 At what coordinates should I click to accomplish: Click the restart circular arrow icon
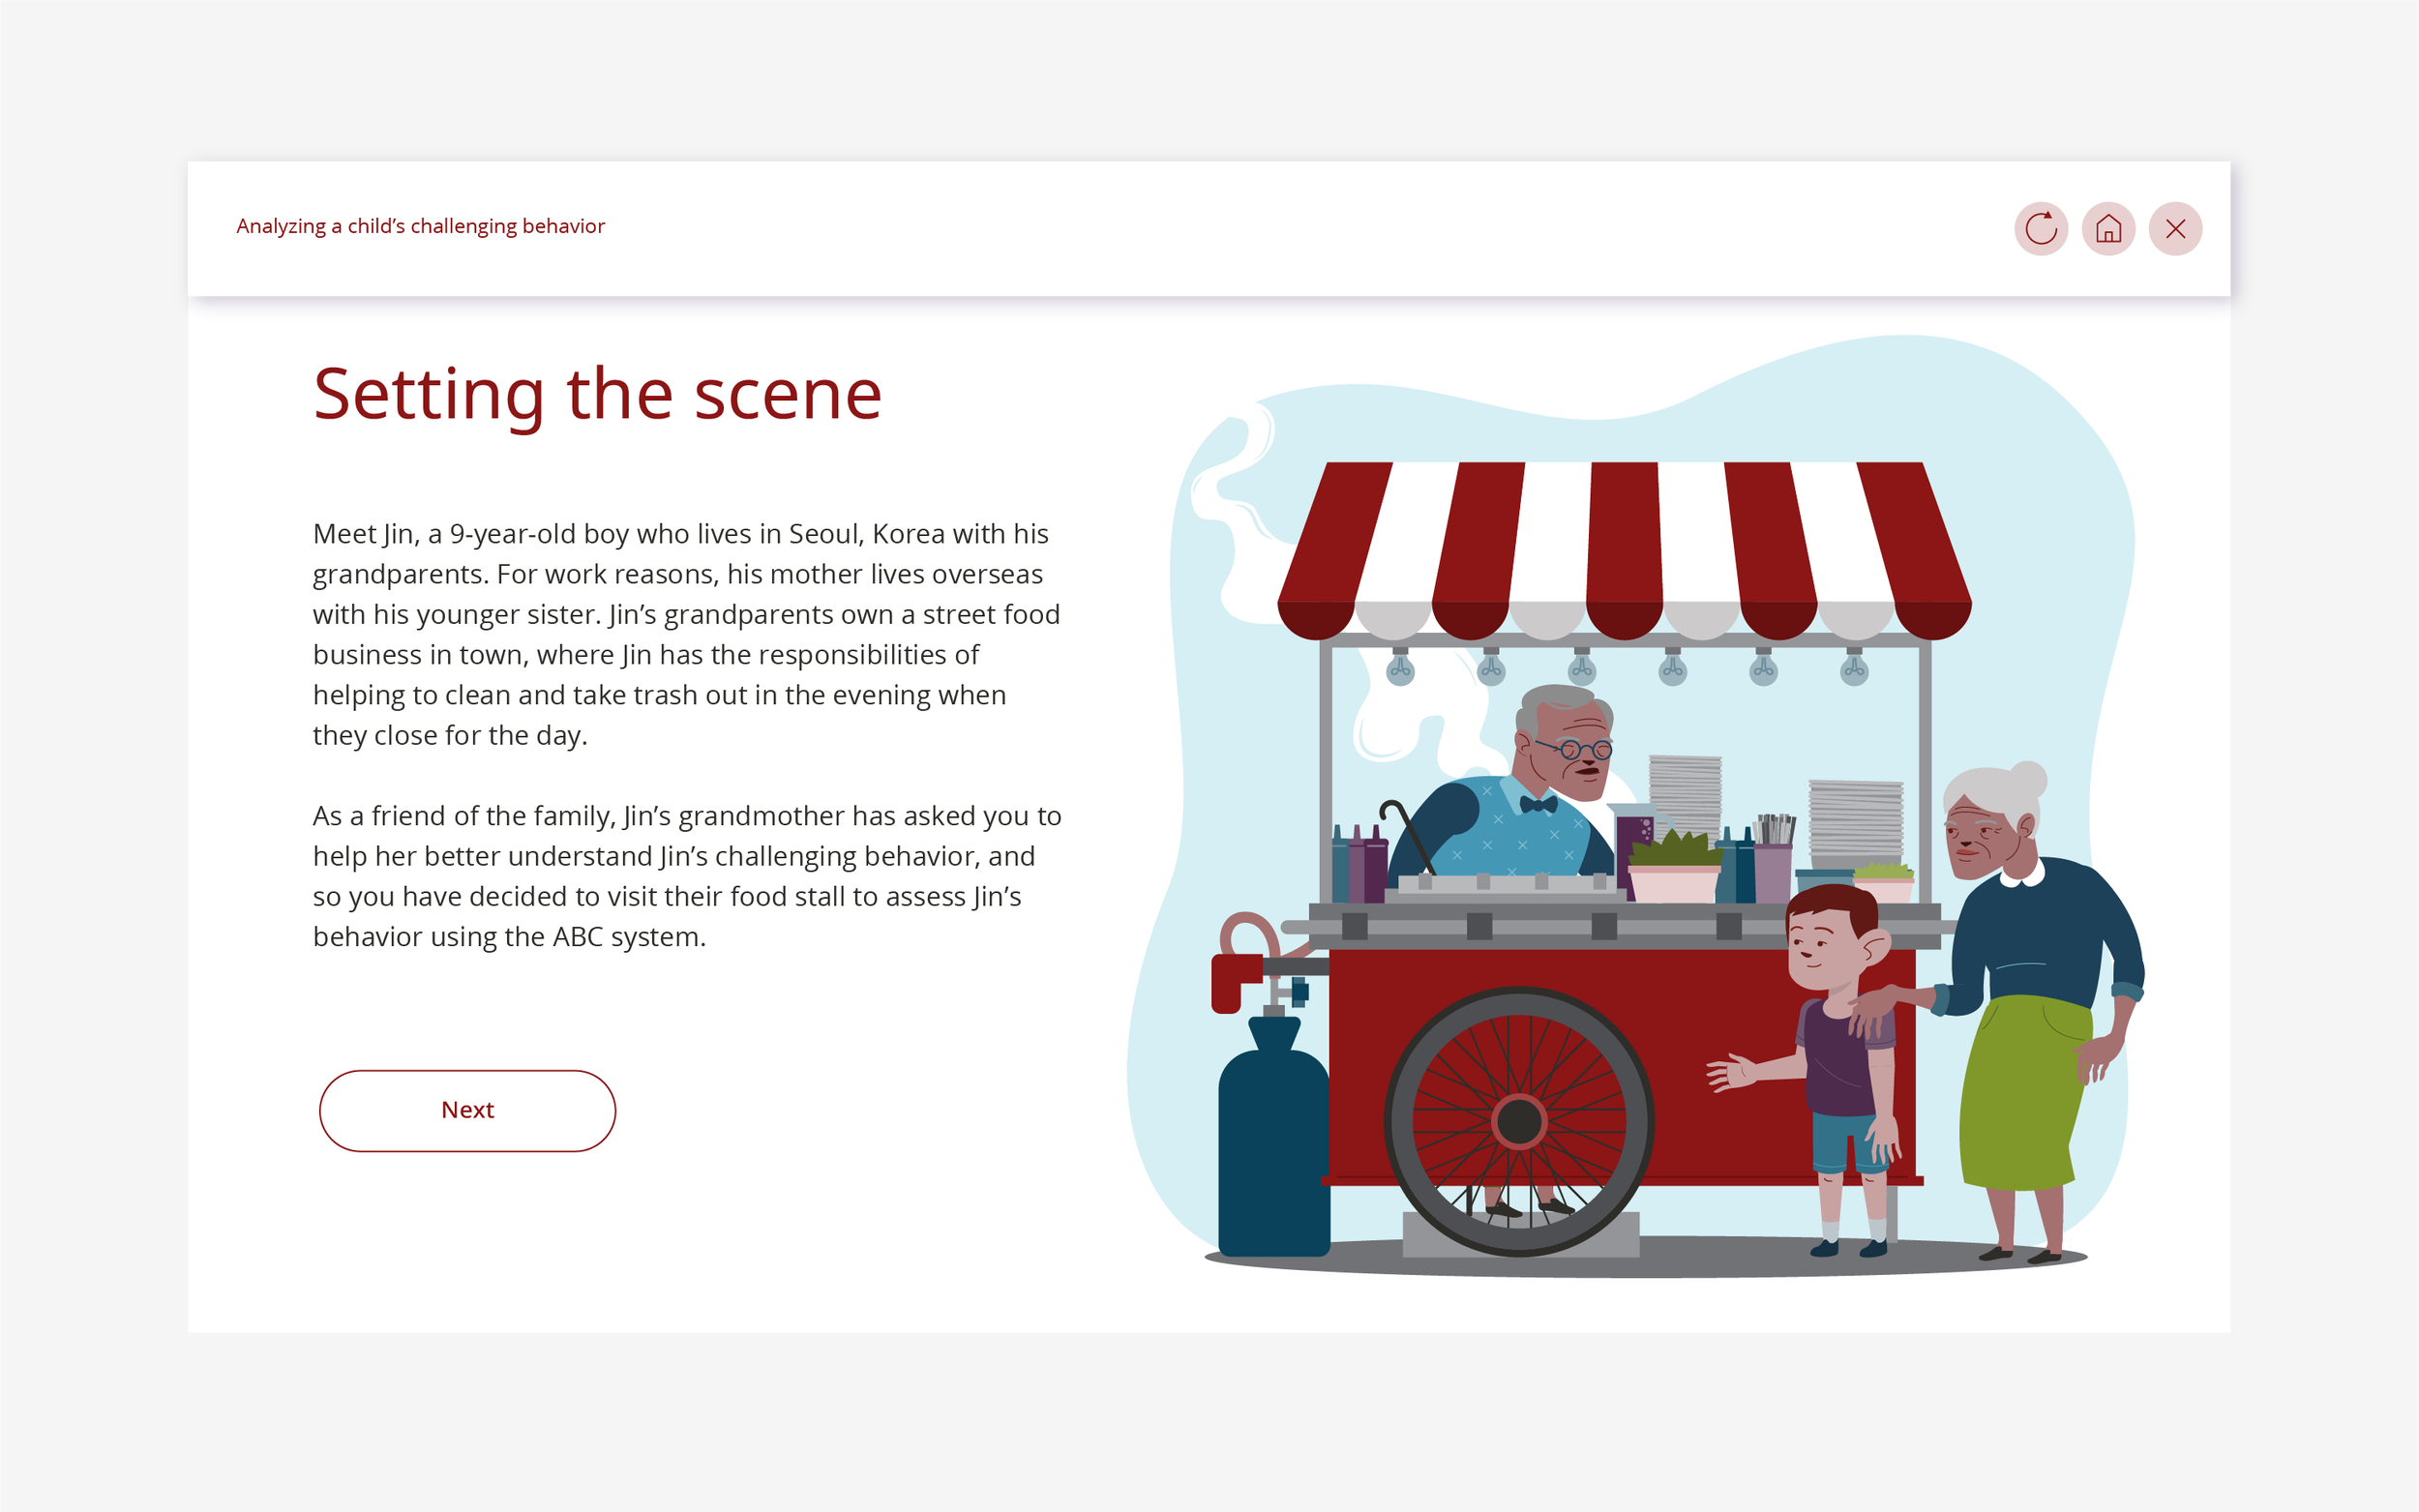(2040, 229)
